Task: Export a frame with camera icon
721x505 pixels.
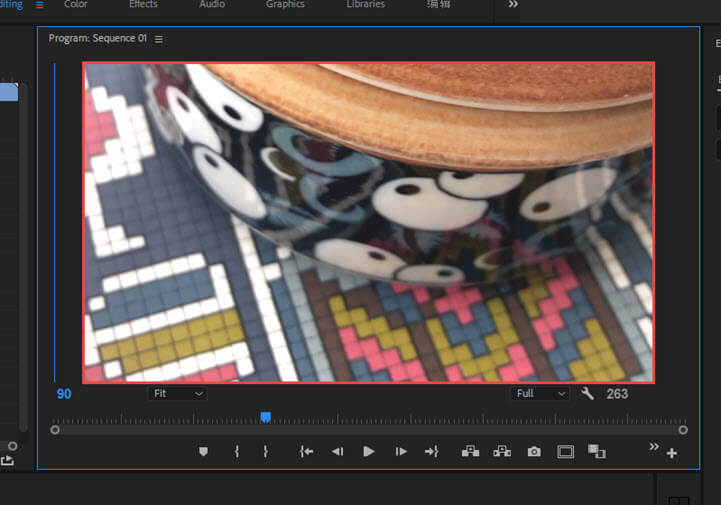Action: pyautogui.click(x=534, y=452)
